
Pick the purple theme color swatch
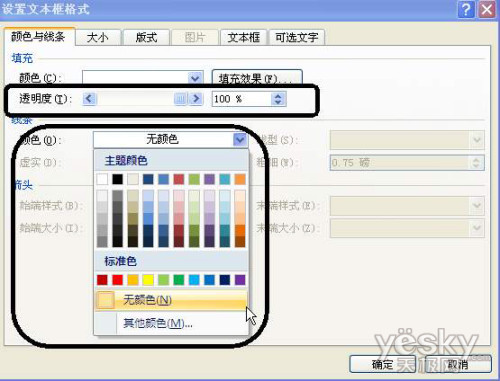coord(209,179)
